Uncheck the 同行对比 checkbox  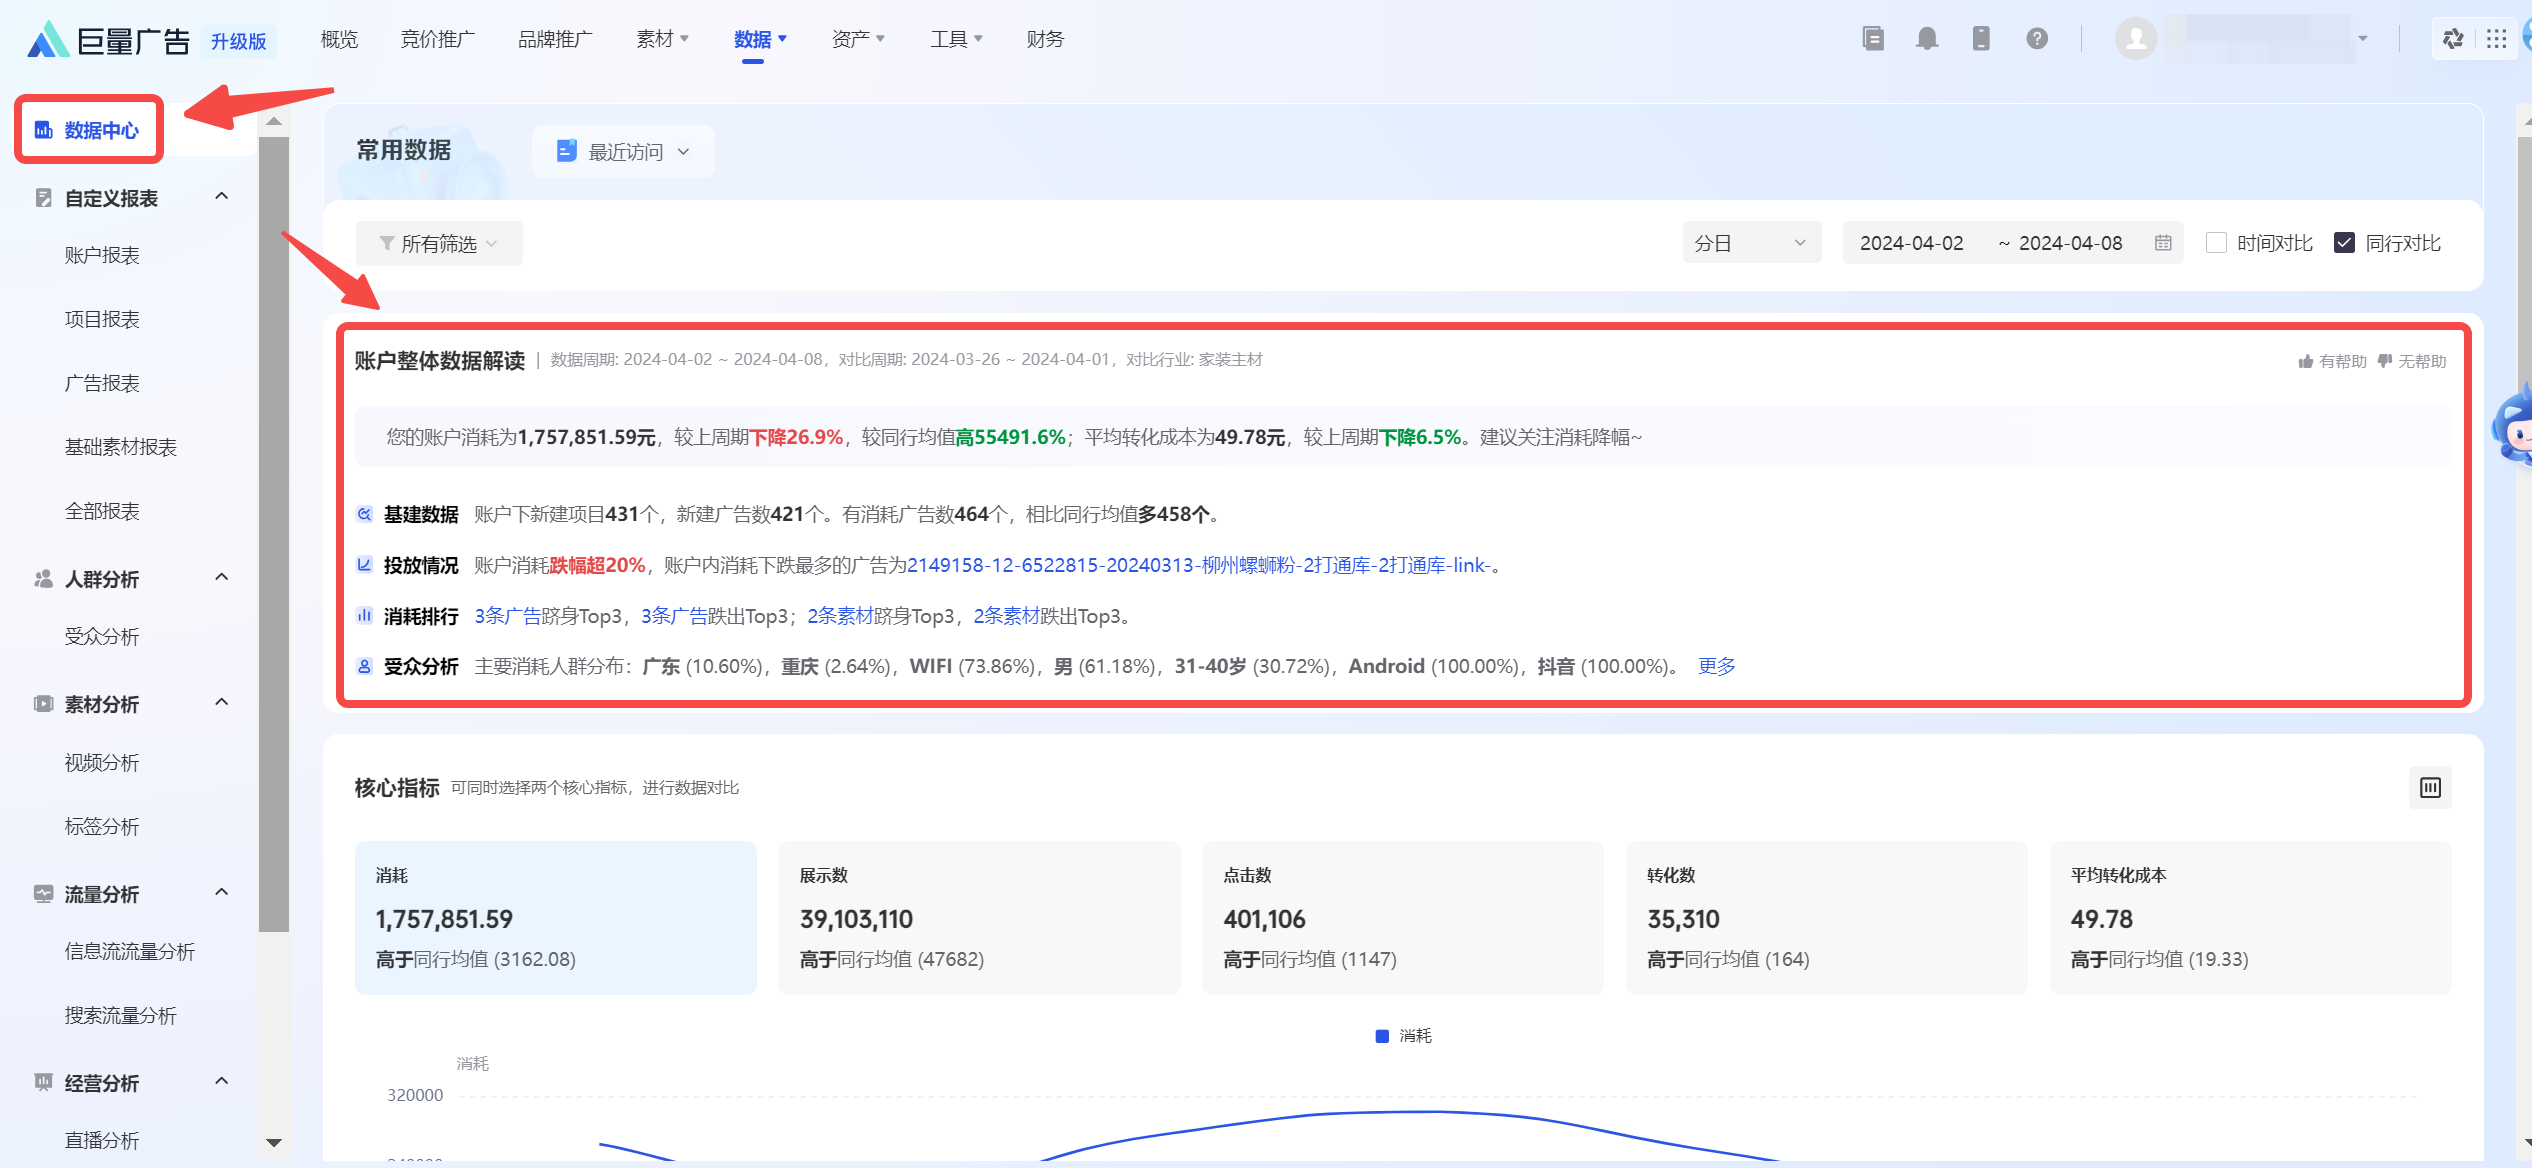pos(2344,243)
